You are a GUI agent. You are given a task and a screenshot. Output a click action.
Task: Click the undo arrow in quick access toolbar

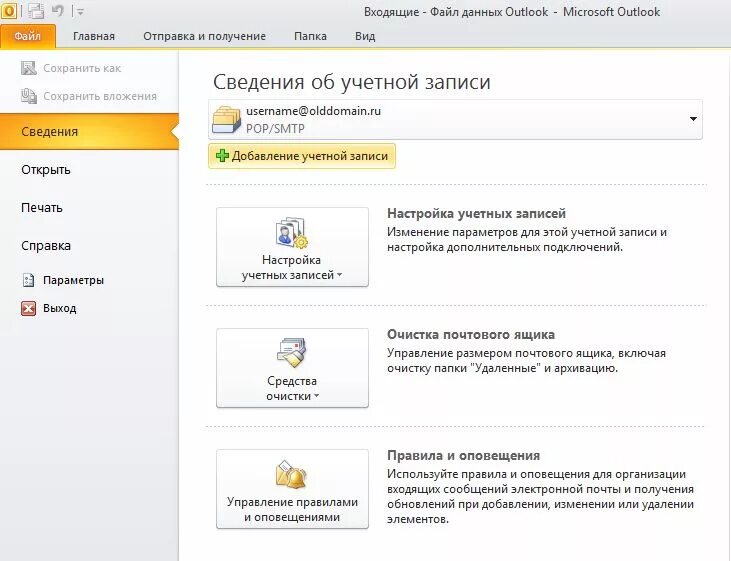tap(58, 10)
